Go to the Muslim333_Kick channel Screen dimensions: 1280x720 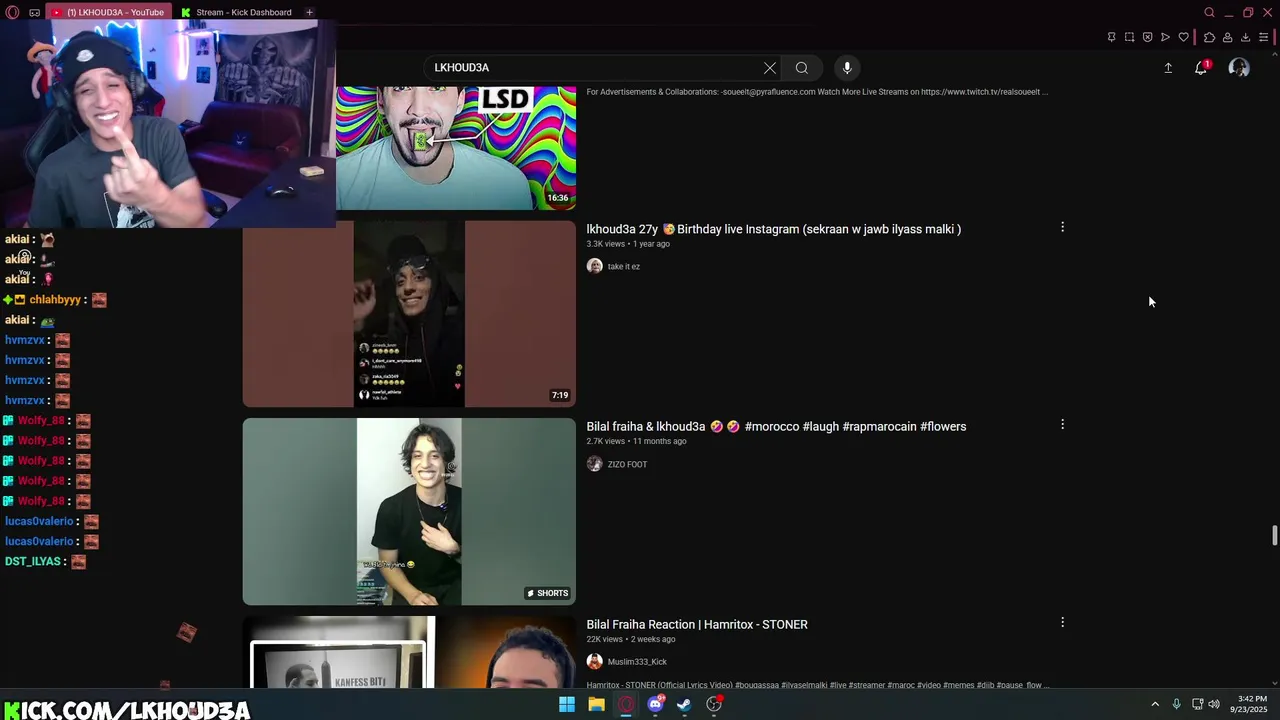point(637,662)
